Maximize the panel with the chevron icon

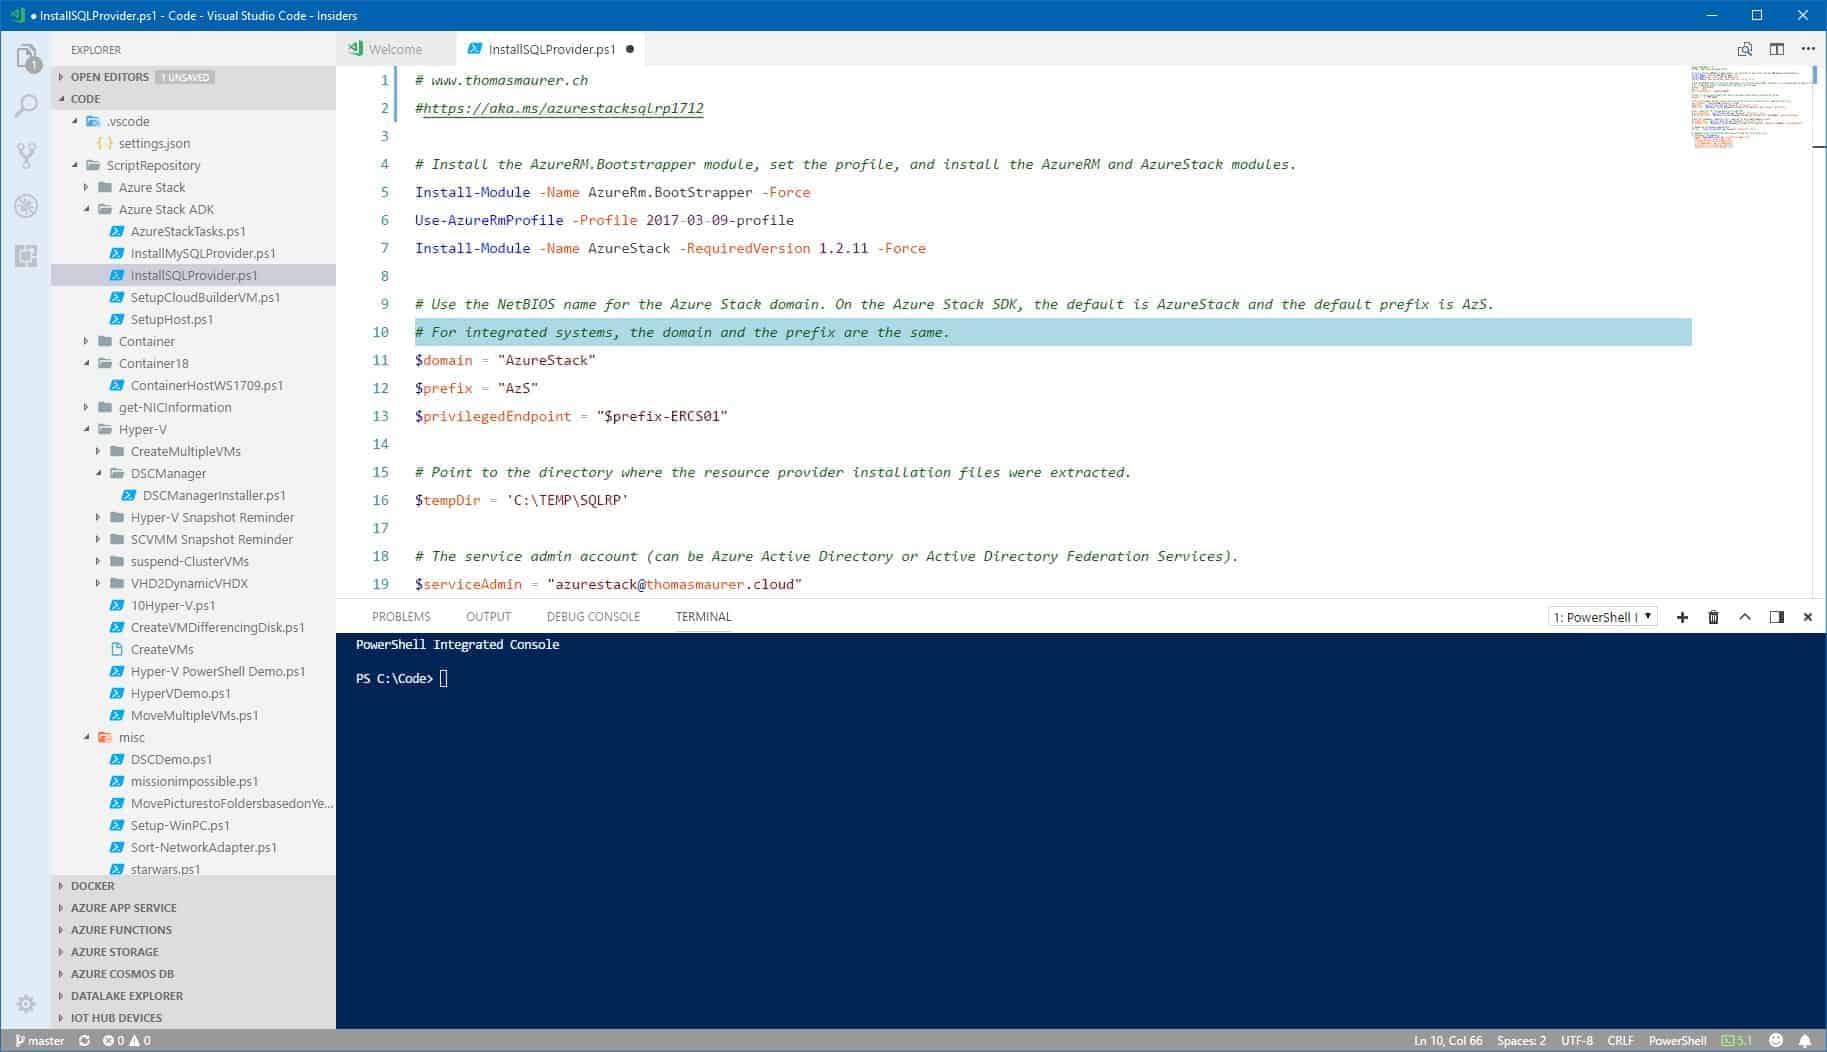click(x=1745, y=617)
